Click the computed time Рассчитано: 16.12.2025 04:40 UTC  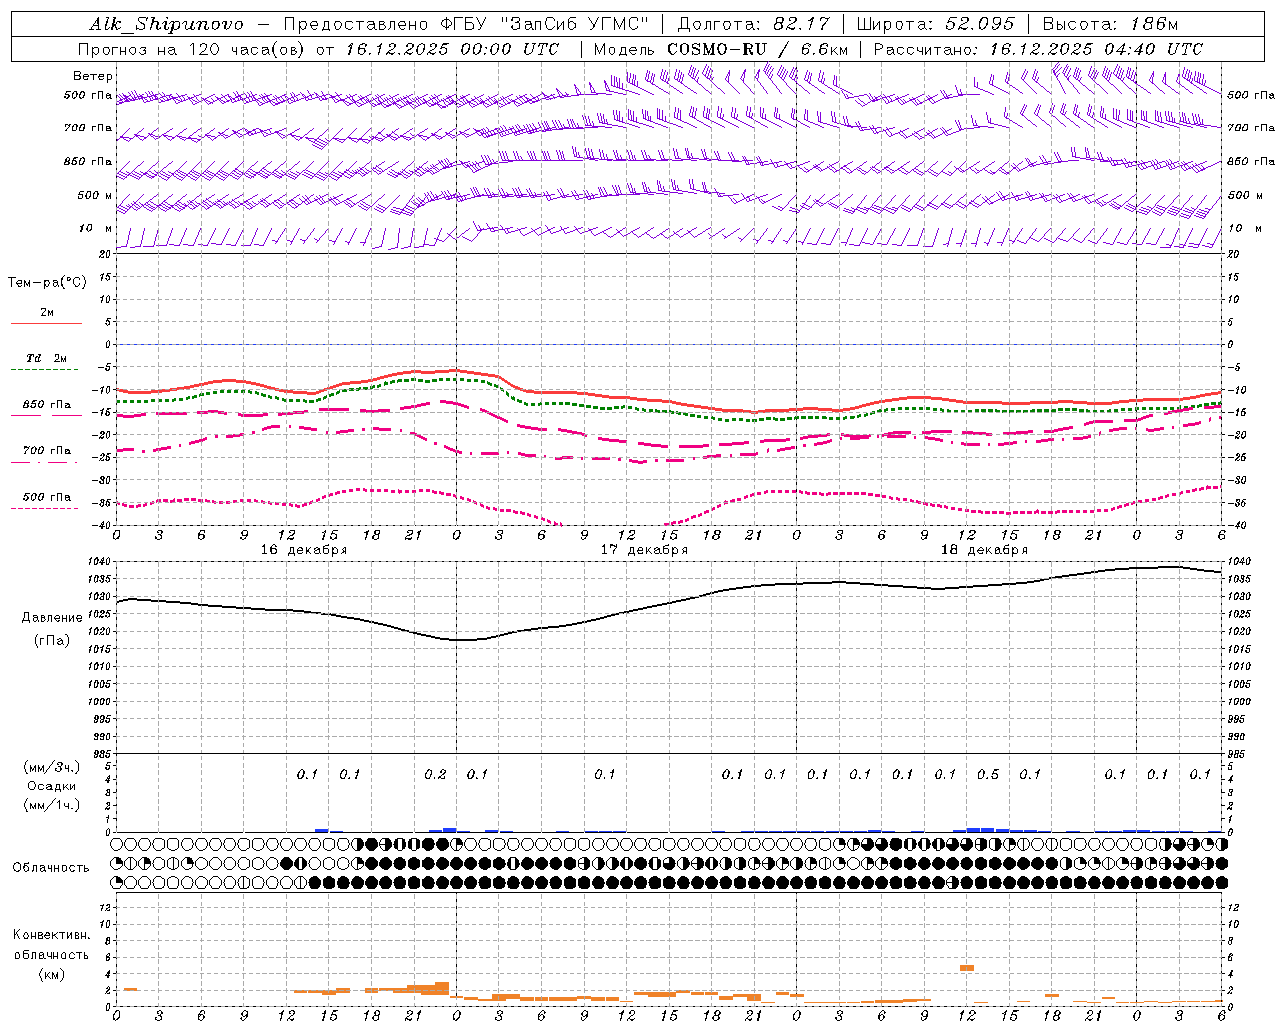coord(1038,49)
